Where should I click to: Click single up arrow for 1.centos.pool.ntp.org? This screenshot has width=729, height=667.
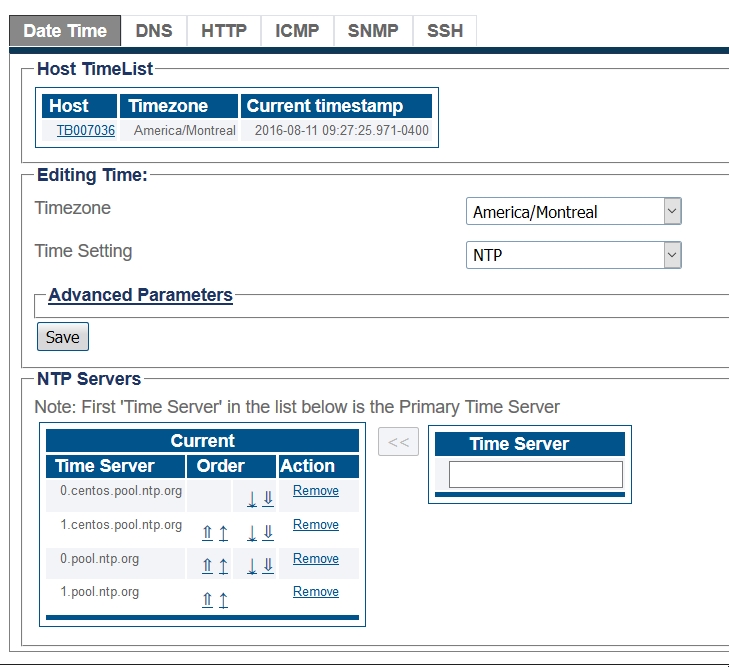(x=223, y=532)
